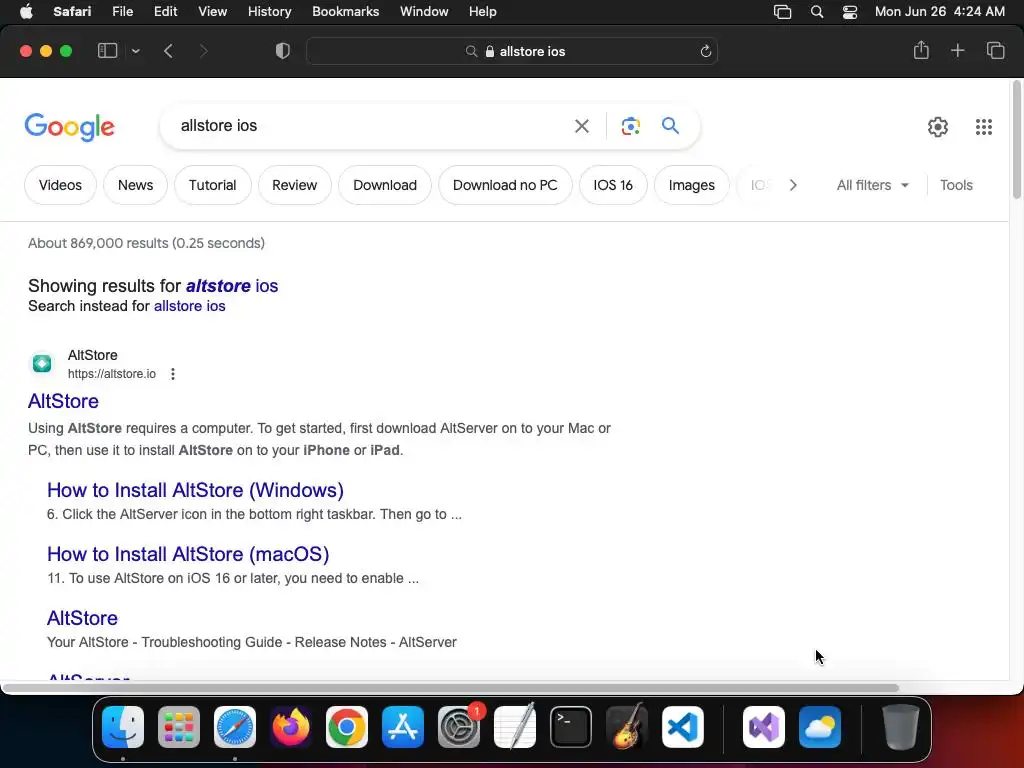
Task: Open the Google apps grid
Action: click(984, 127)
